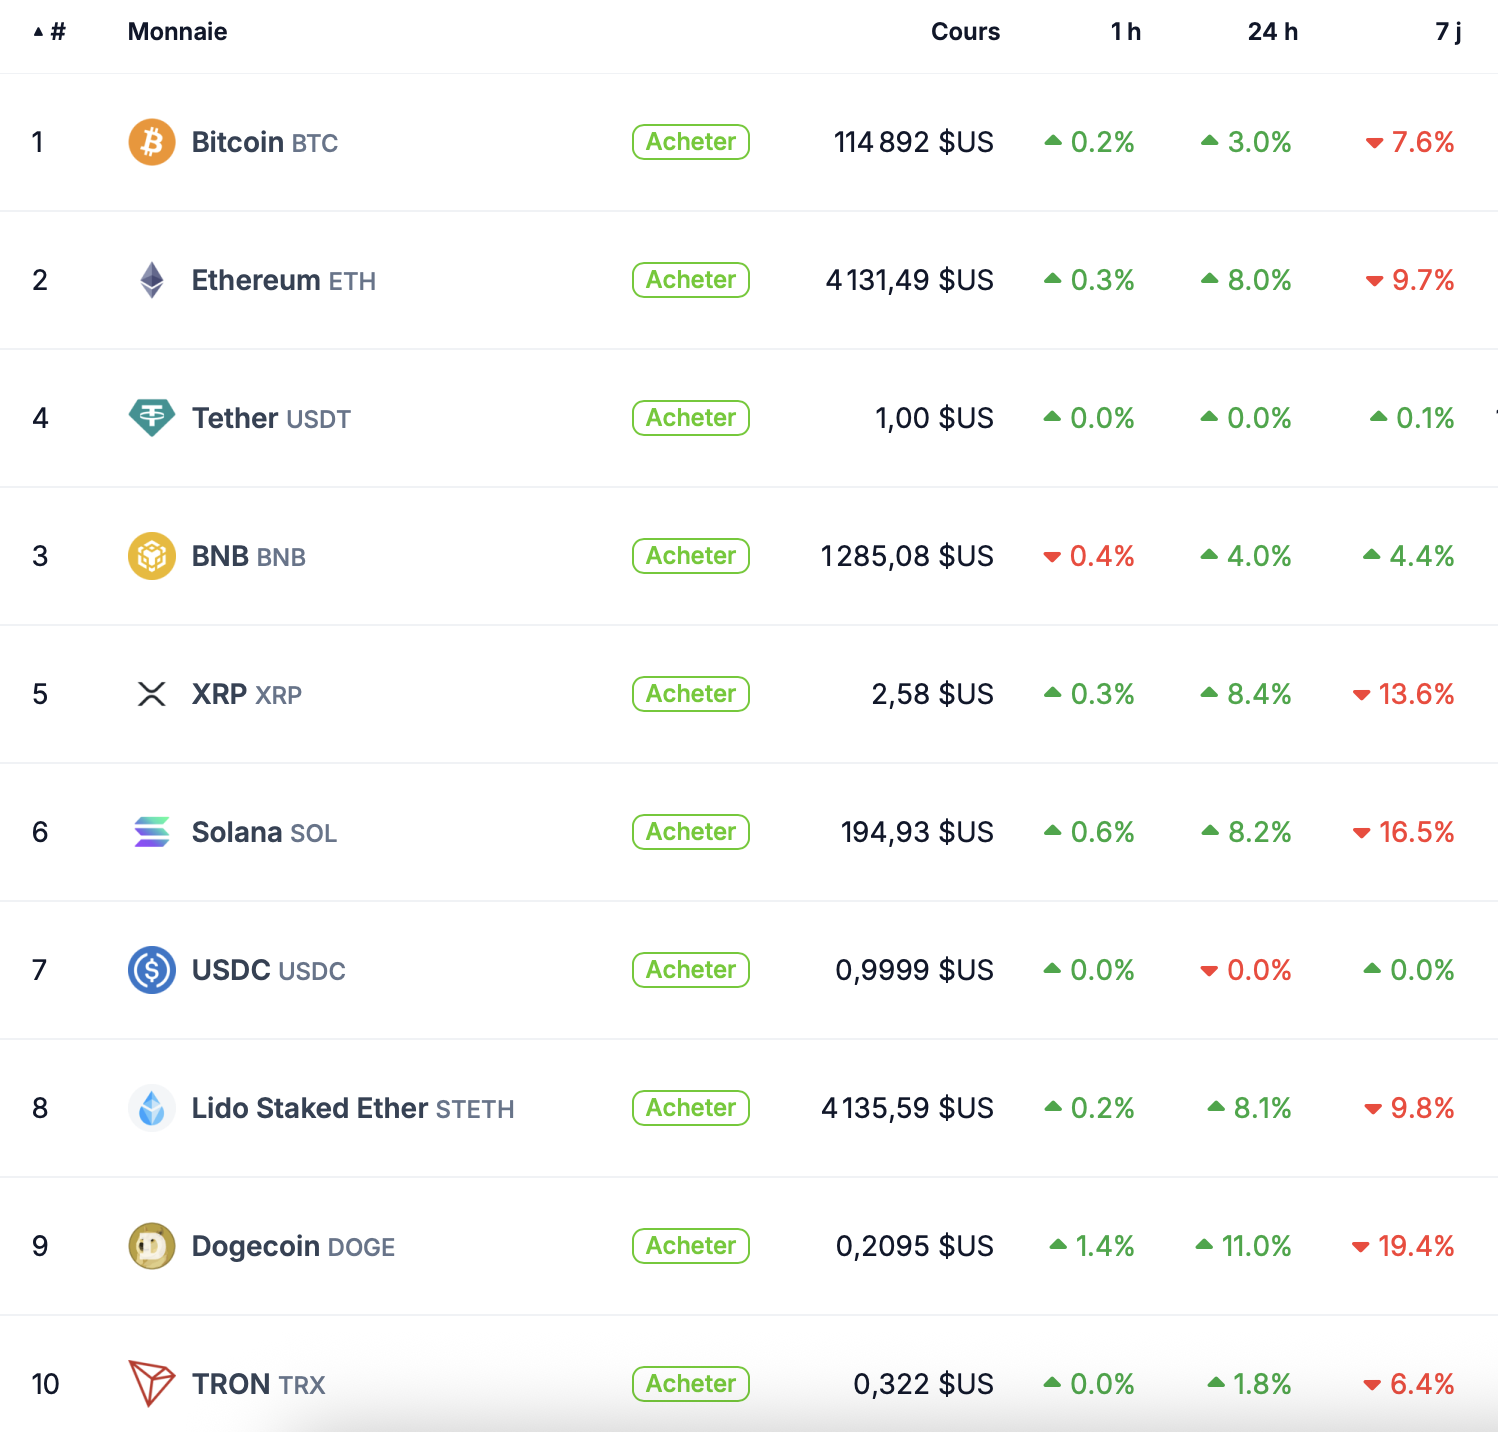Click the Lido Staked Ether logo
This screenshot has width=1498, height=1432.
152,1108
